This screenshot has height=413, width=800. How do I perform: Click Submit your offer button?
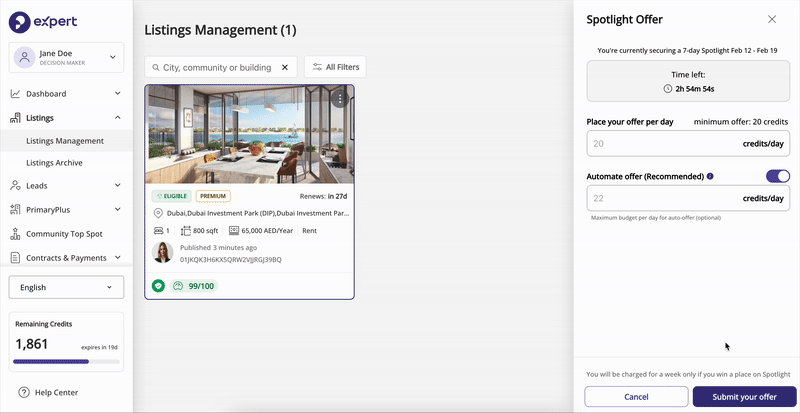pos(744,397)
